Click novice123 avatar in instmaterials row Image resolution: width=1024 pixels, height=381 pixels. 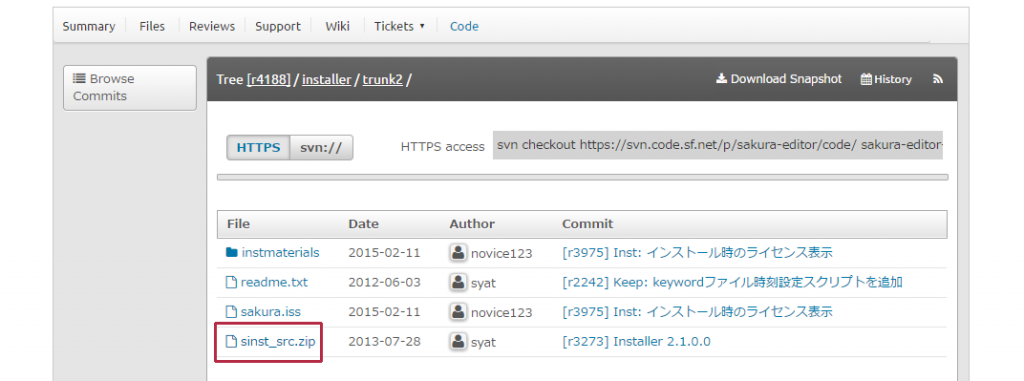coord(458,252)
